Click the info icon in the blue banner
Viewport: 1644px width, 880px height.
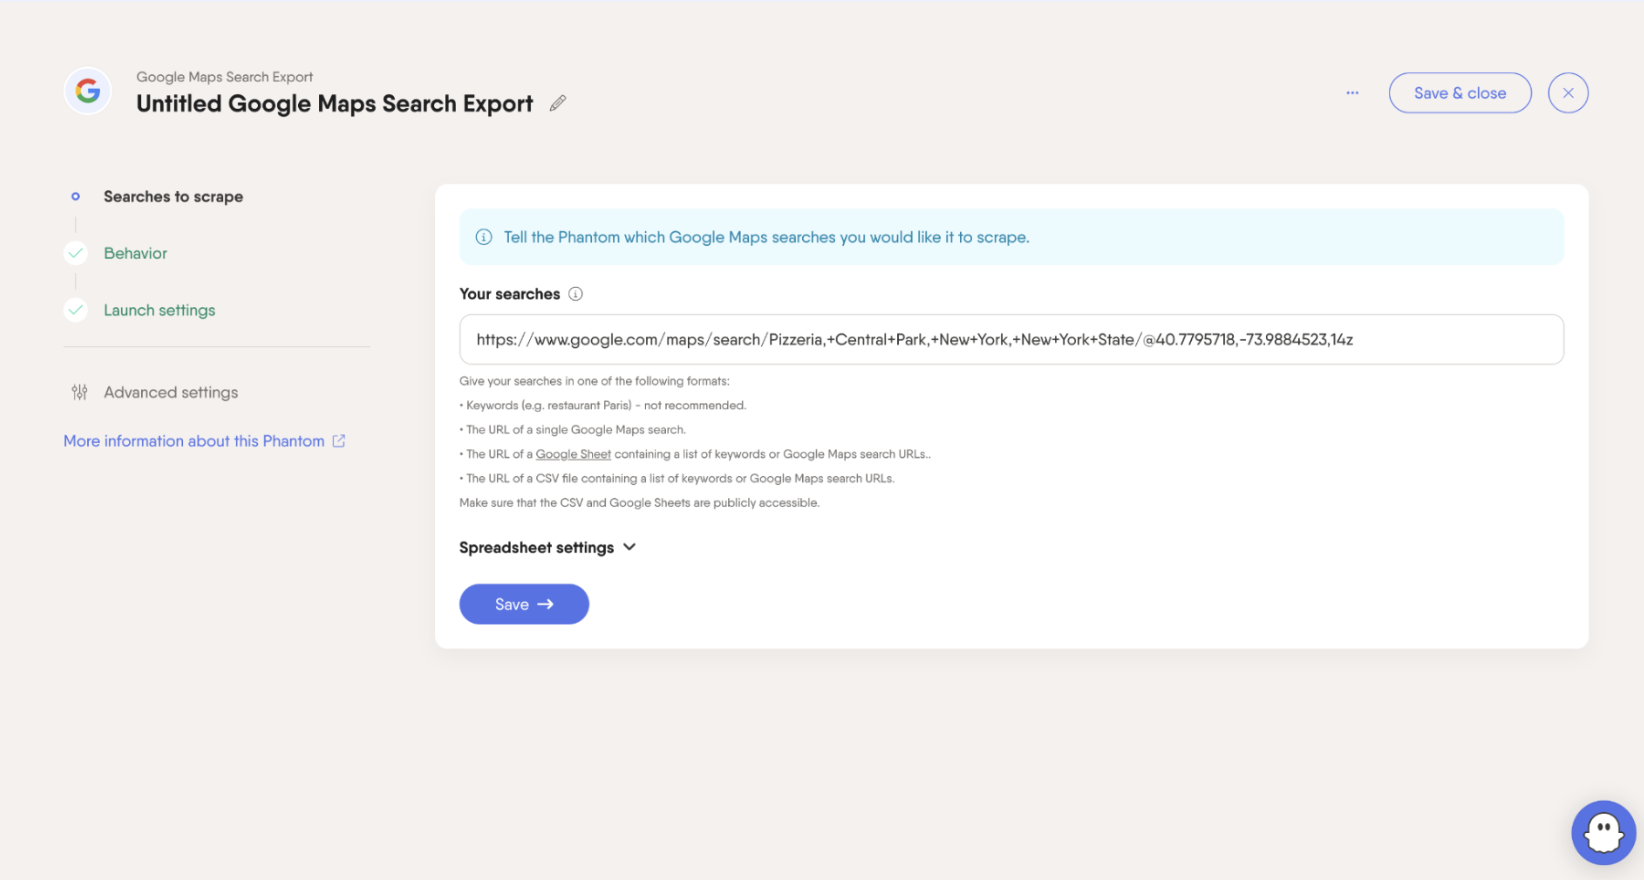pyautogui.click(x=484, y=237)
